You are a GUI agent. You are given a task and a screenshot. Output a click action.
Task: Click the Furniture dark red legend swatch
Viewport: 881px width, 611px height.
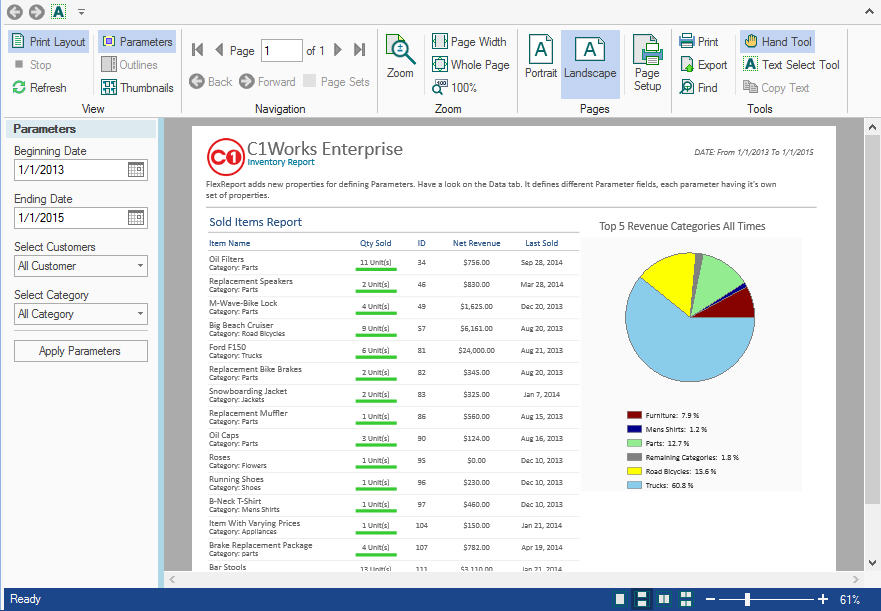[x=634, y=415]
